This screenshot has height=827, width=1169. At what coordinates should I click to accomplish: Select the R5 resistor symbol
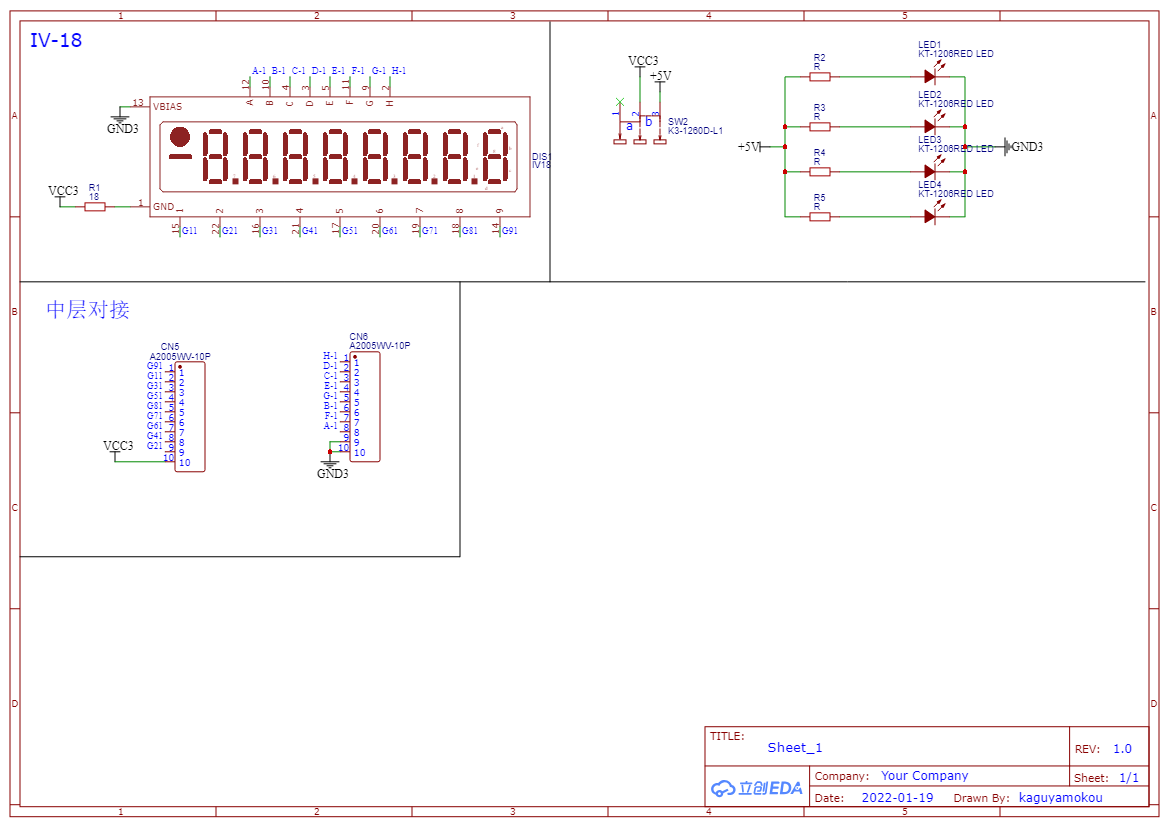coord(819,216)
